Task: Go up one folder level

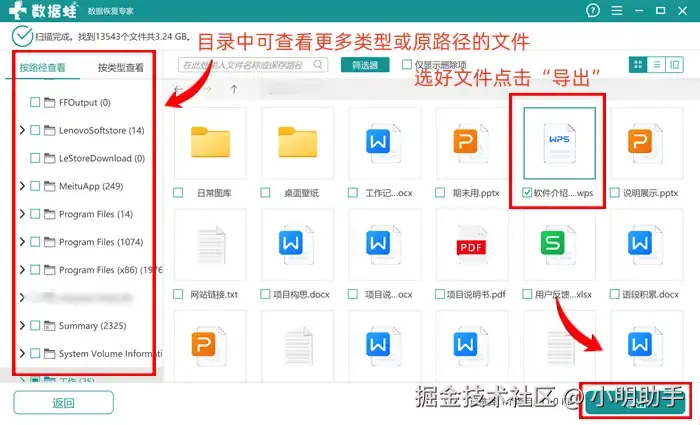Action: tap(234, 89)
